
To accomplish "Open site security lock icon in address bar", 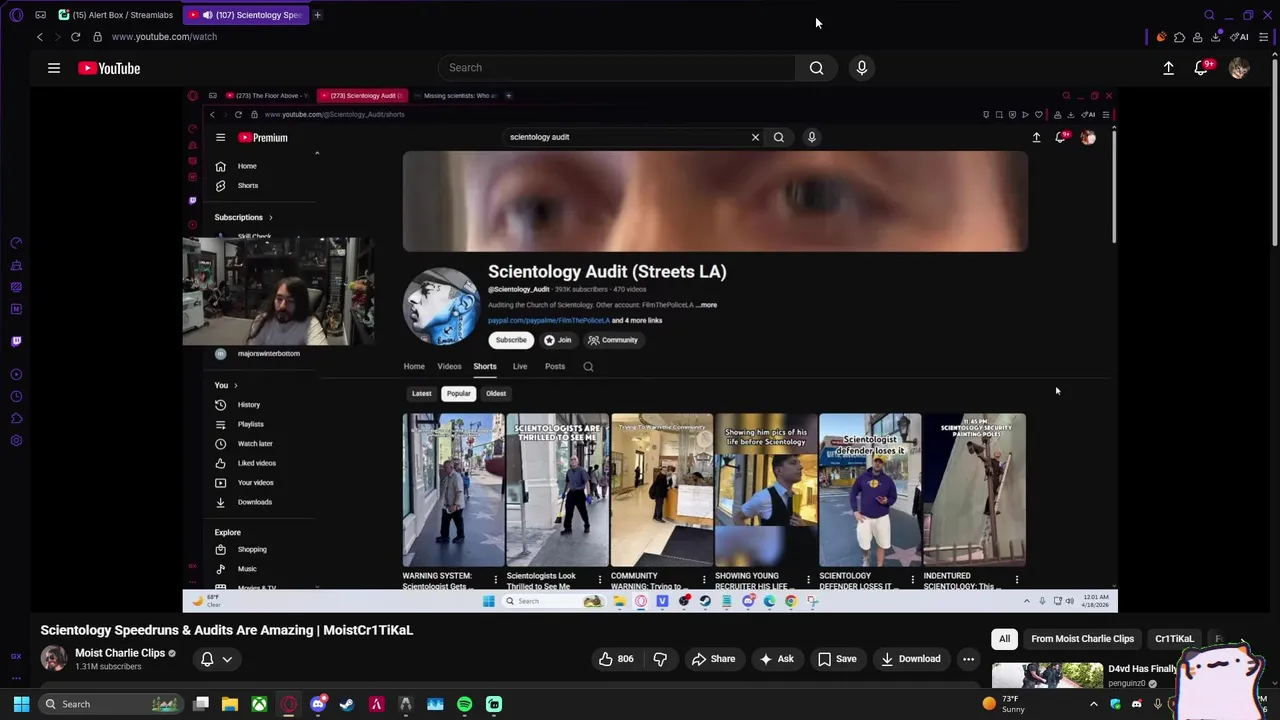I will pyautogui.click(x=97, y=37).
